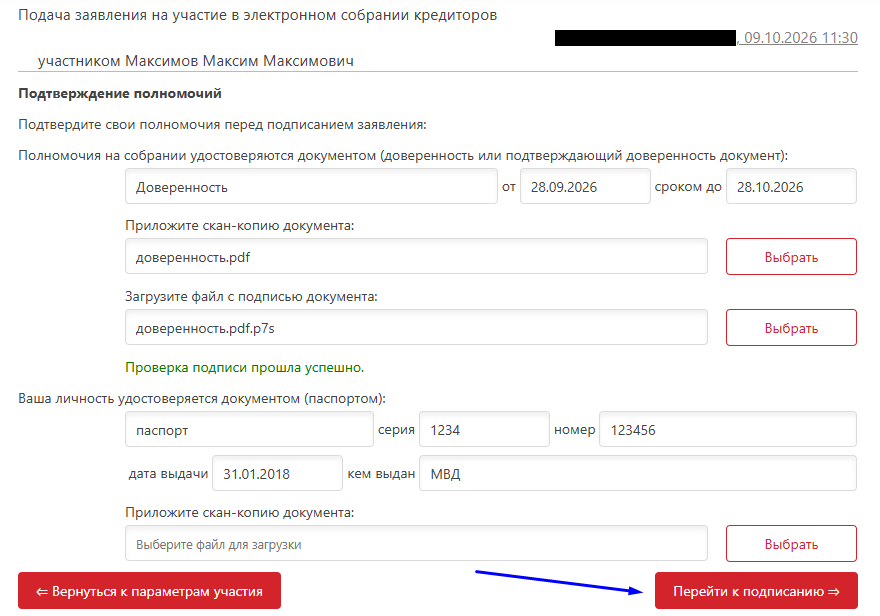This screenshot has height=616, width=880.
Task: Click the 'паспорт' identity document field
Action: pos(249,430)
